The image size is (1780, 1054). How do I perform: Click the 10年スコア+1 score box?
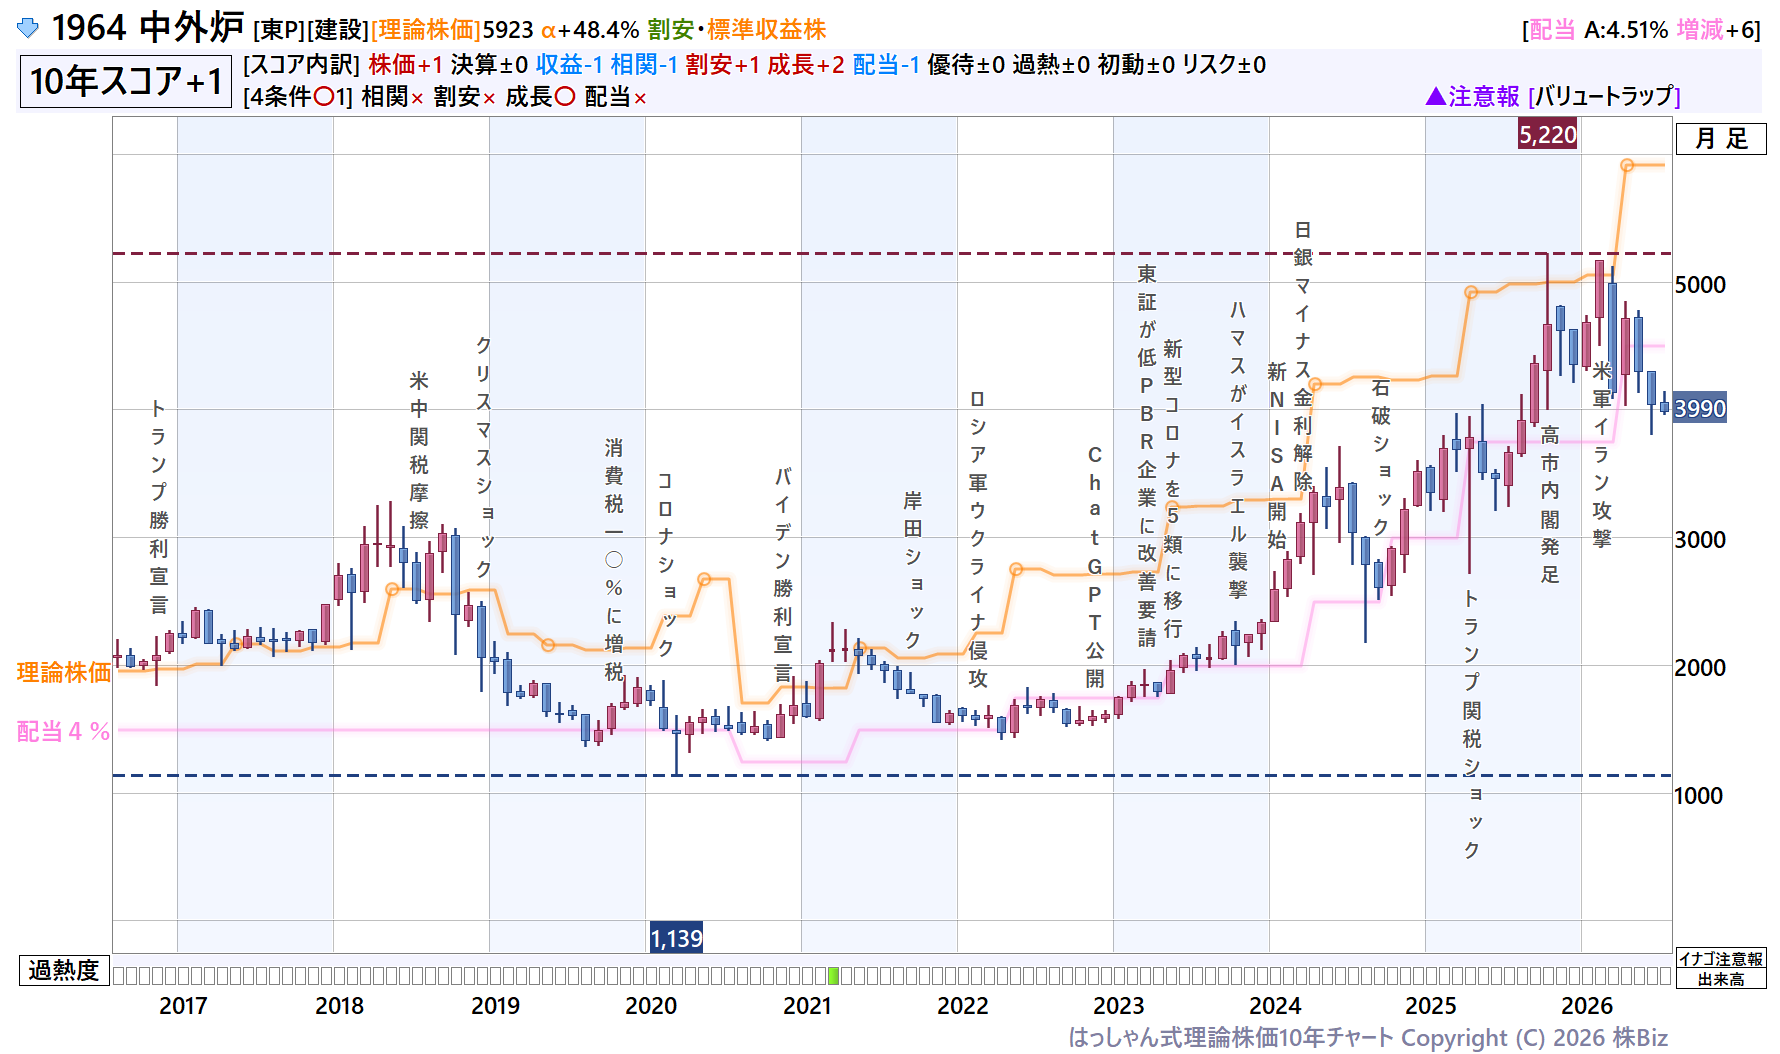125,81
